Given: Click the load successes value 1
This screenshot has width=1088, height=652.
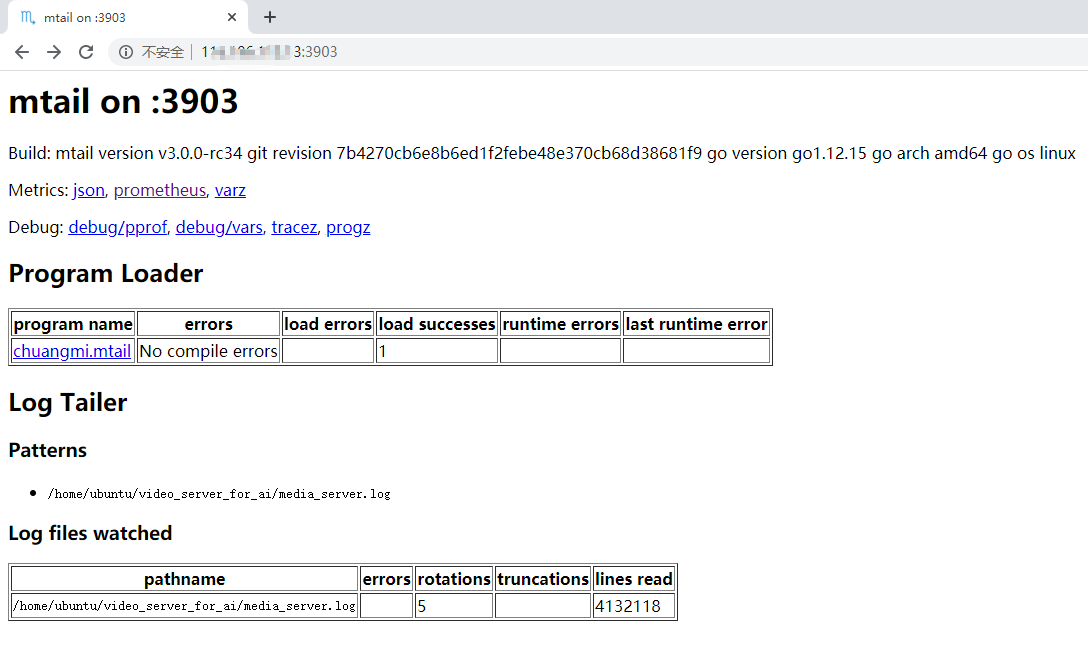Looking at the screenshot, I should click(x=437, y=351).
